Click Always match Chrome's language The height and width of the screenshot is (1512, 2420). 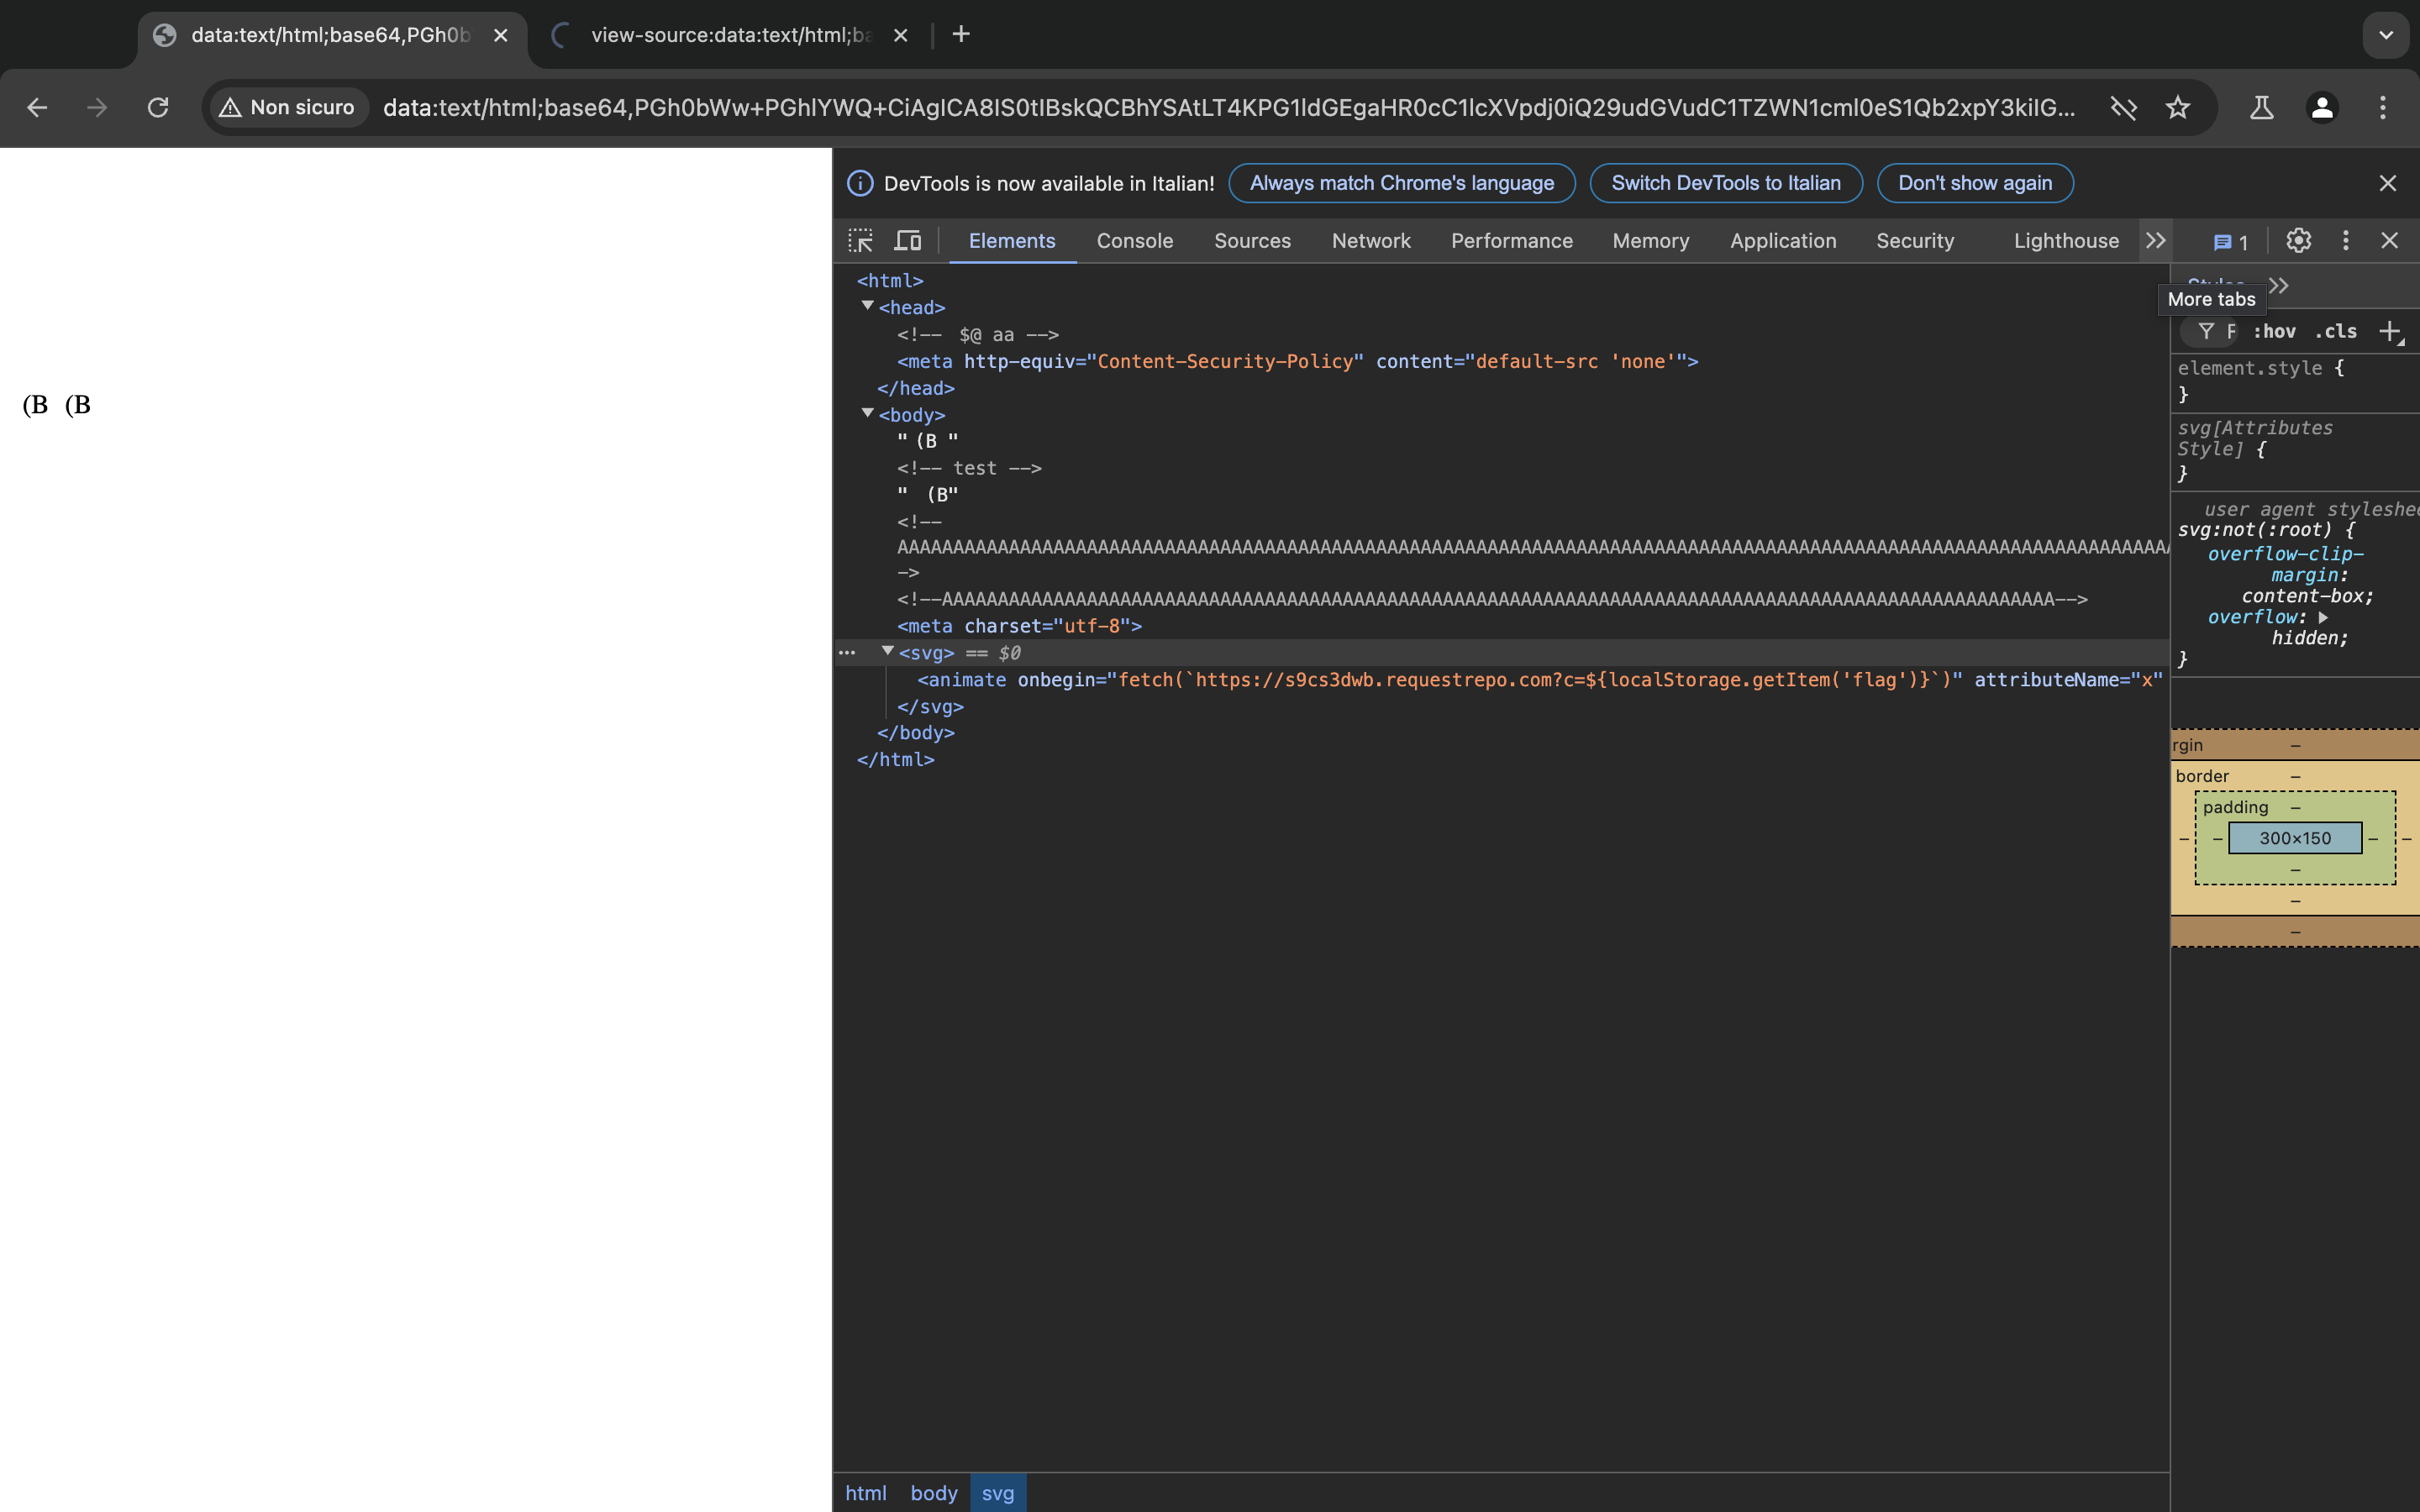coord(1401,183)
